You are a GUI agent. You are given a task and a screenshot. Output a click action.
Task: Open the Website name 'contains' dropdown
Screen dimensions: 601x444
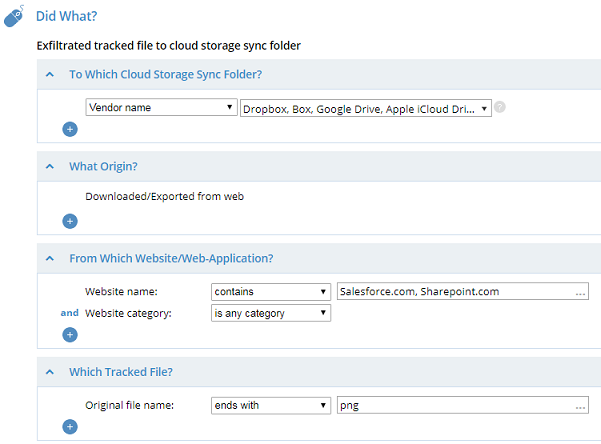point(270,292)
